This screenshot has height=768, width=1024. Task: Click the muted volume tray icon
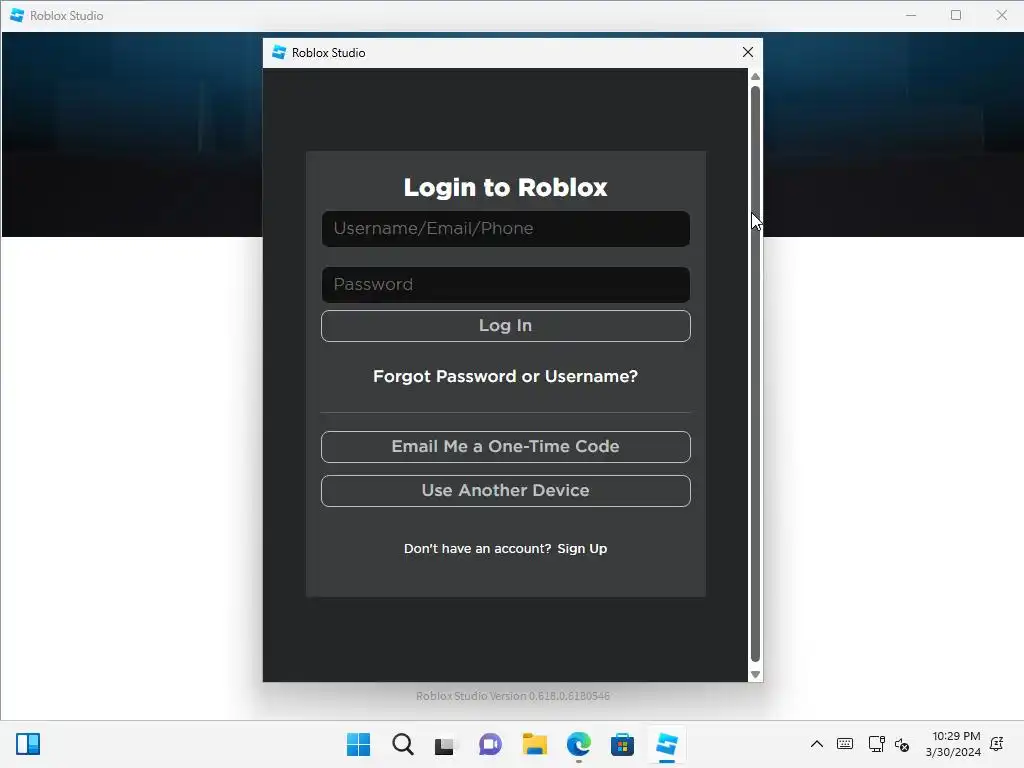[x=902, y=744]
